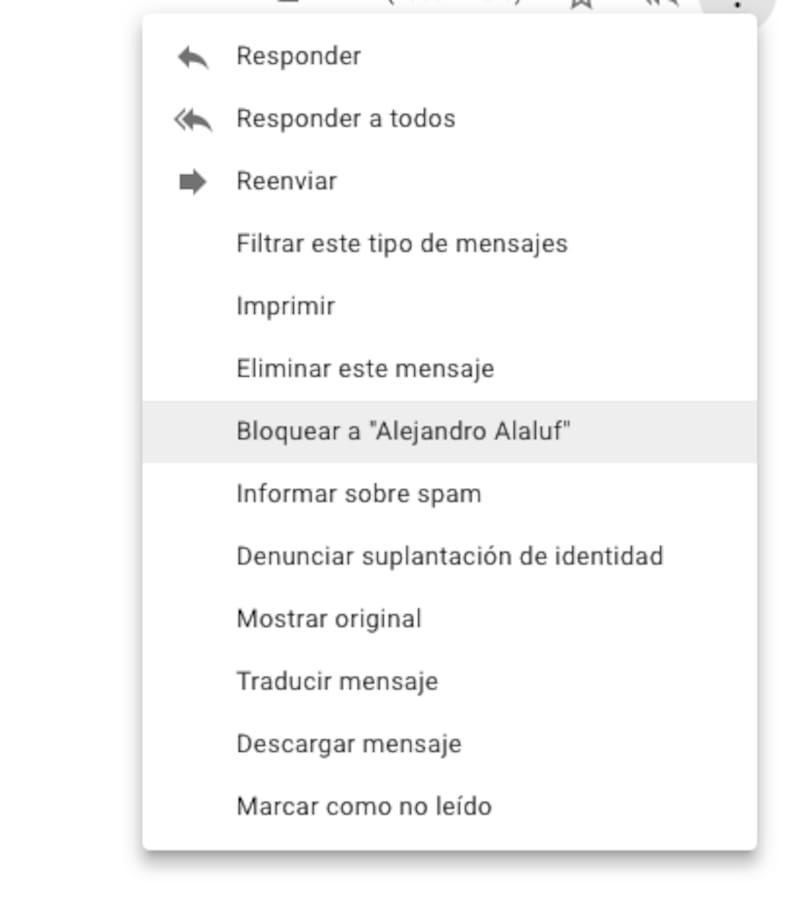800x901 pixels.
Task: Select Denunciar suplantación de identidad
Action: point(449,557)
